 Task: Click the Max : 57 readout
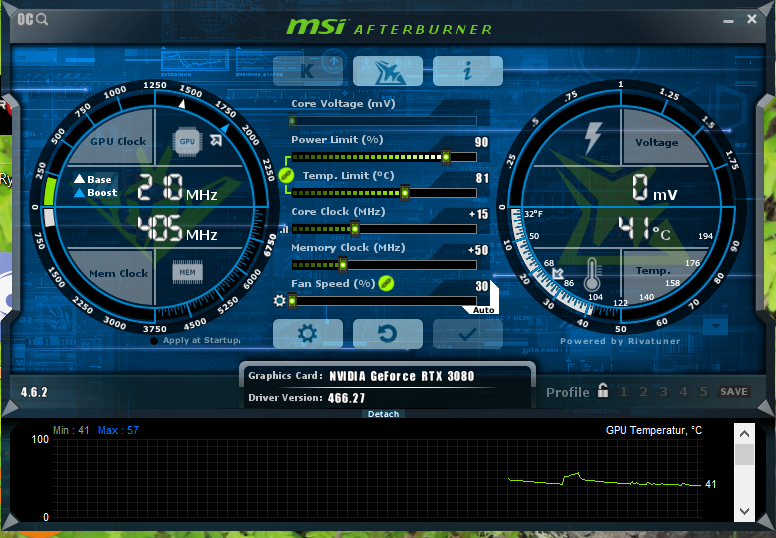point(118,430)
